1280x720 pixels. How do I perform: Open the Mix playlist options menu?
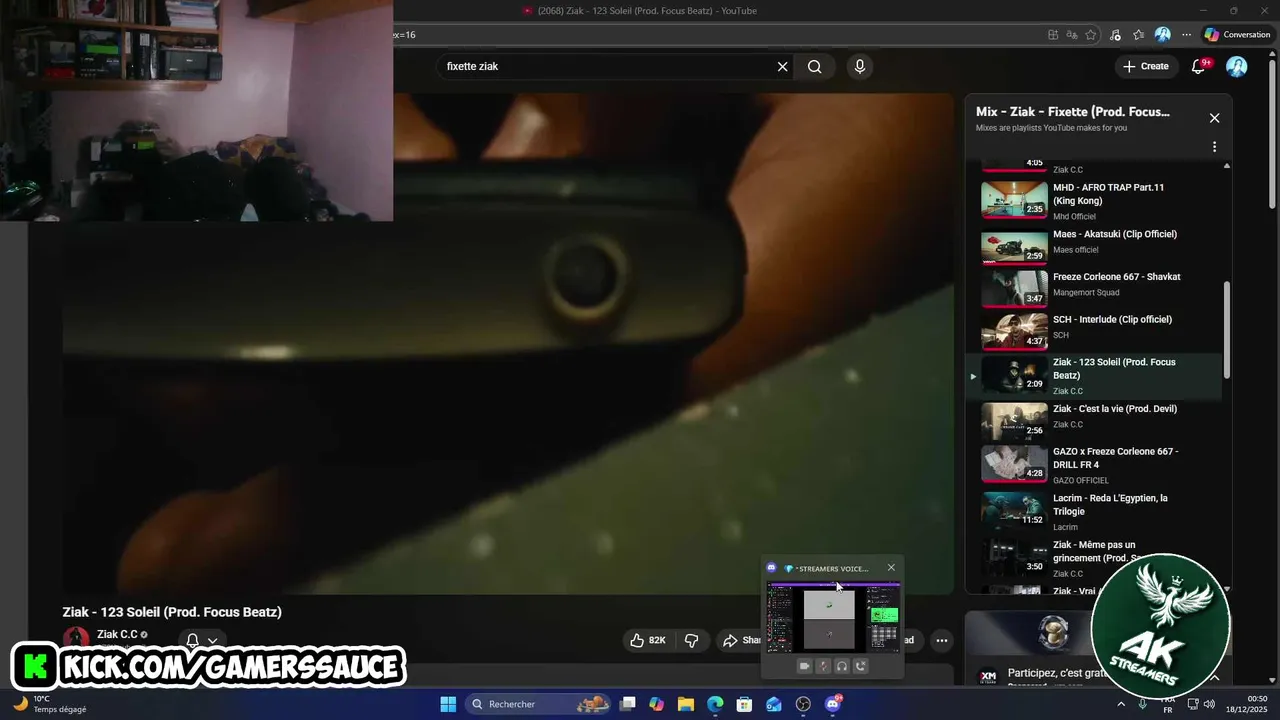tap(1214, 147)
